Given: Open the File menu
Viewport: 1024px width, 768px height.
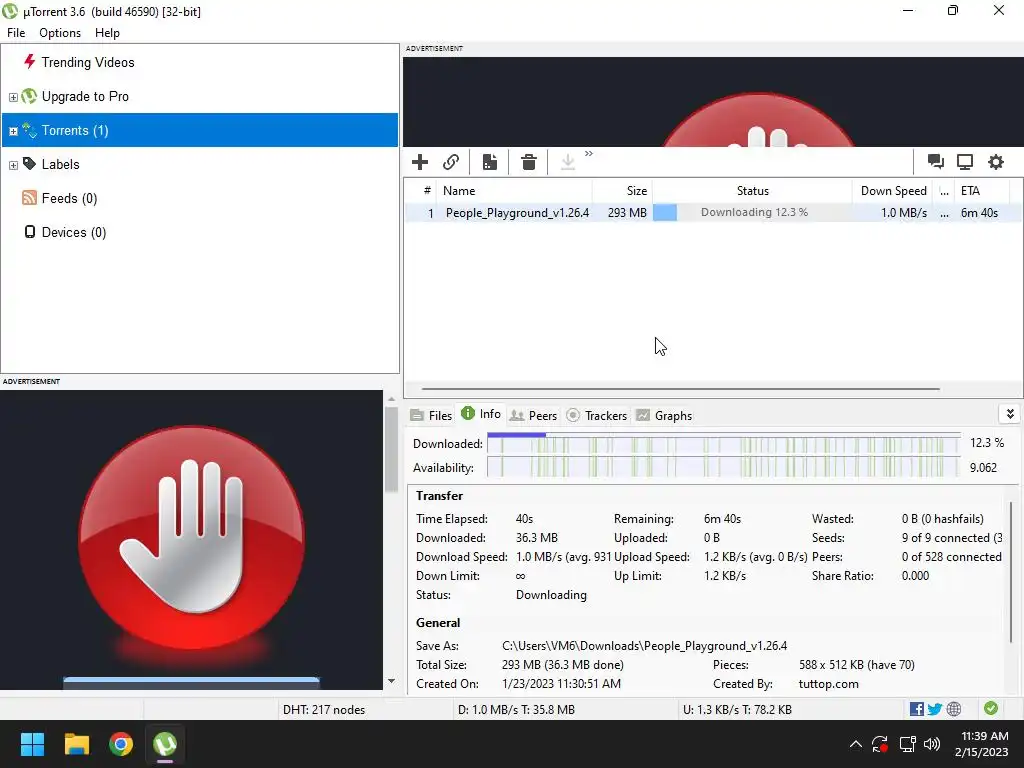Looking at the screenshot, I should [x=16, y=33].
